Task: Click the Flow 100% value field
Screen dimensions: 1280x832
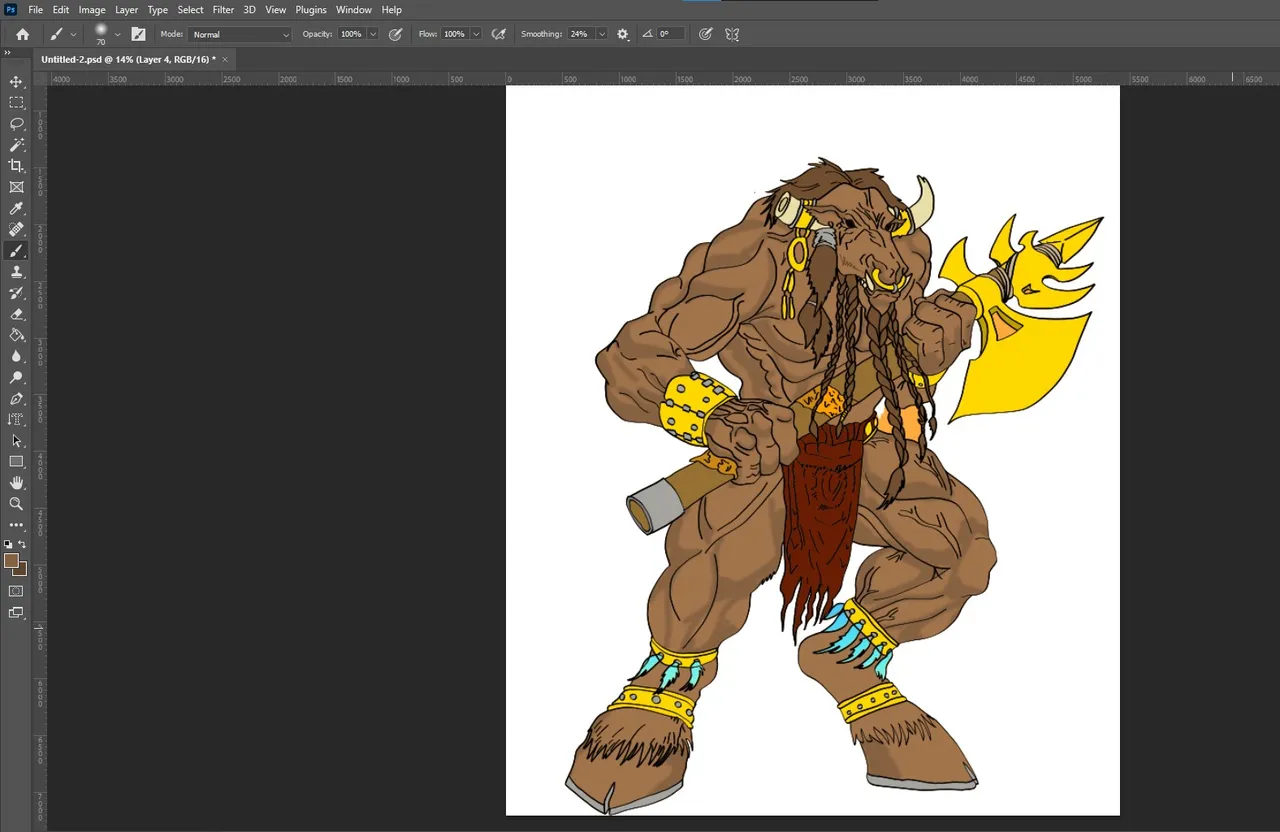Action: (x=455, y=34)
